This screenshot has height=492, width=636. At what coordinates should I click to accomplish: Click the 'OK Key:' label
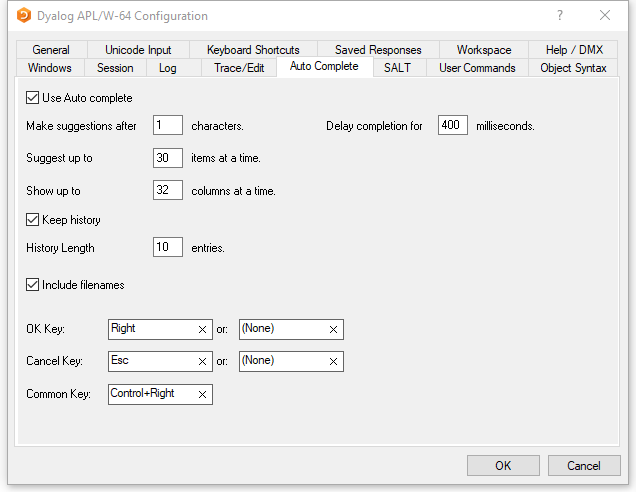45,329
